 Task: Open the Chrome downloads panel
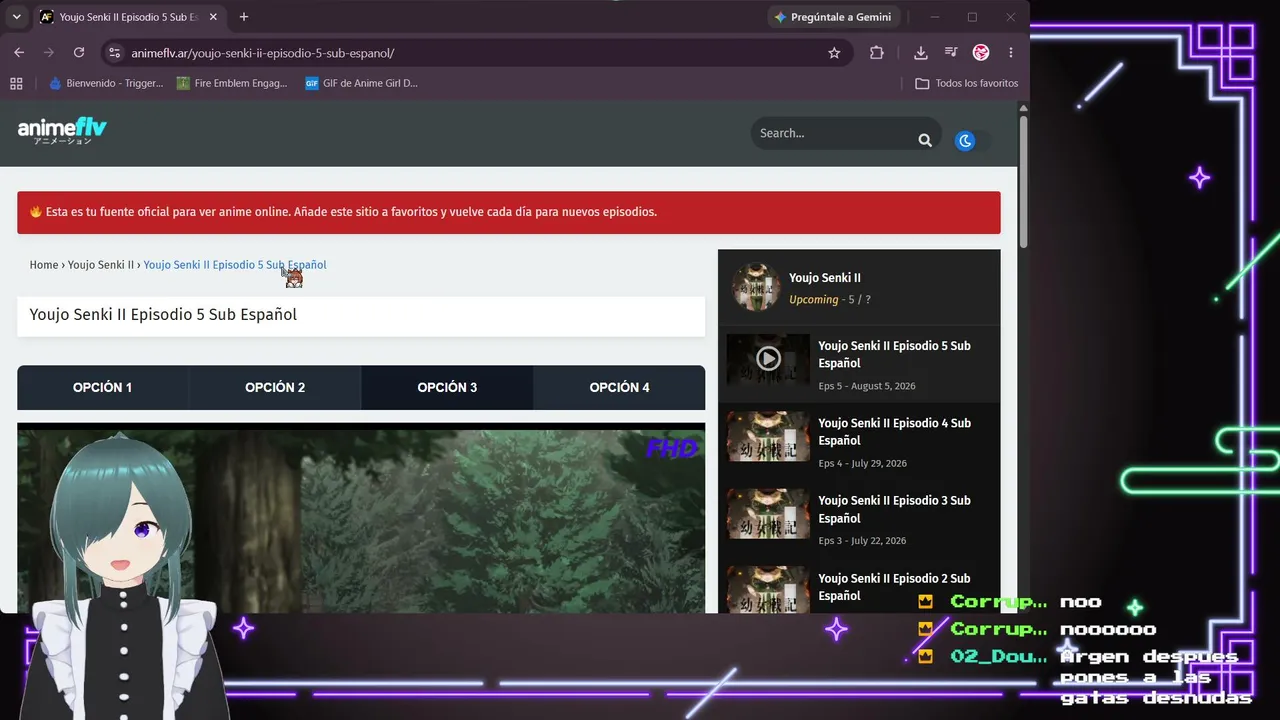point(921,53)
